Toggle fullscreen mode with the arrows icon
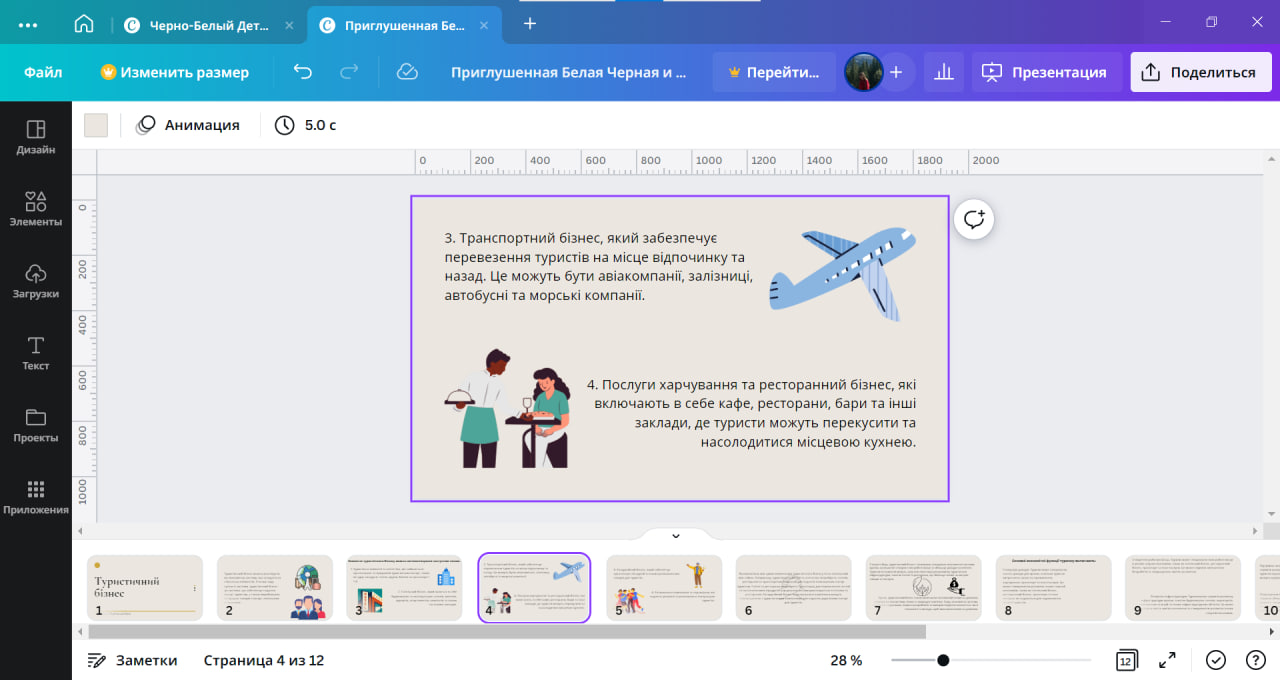Image resolution: width=1280 pixels, height=680 pixels. 1167,660
